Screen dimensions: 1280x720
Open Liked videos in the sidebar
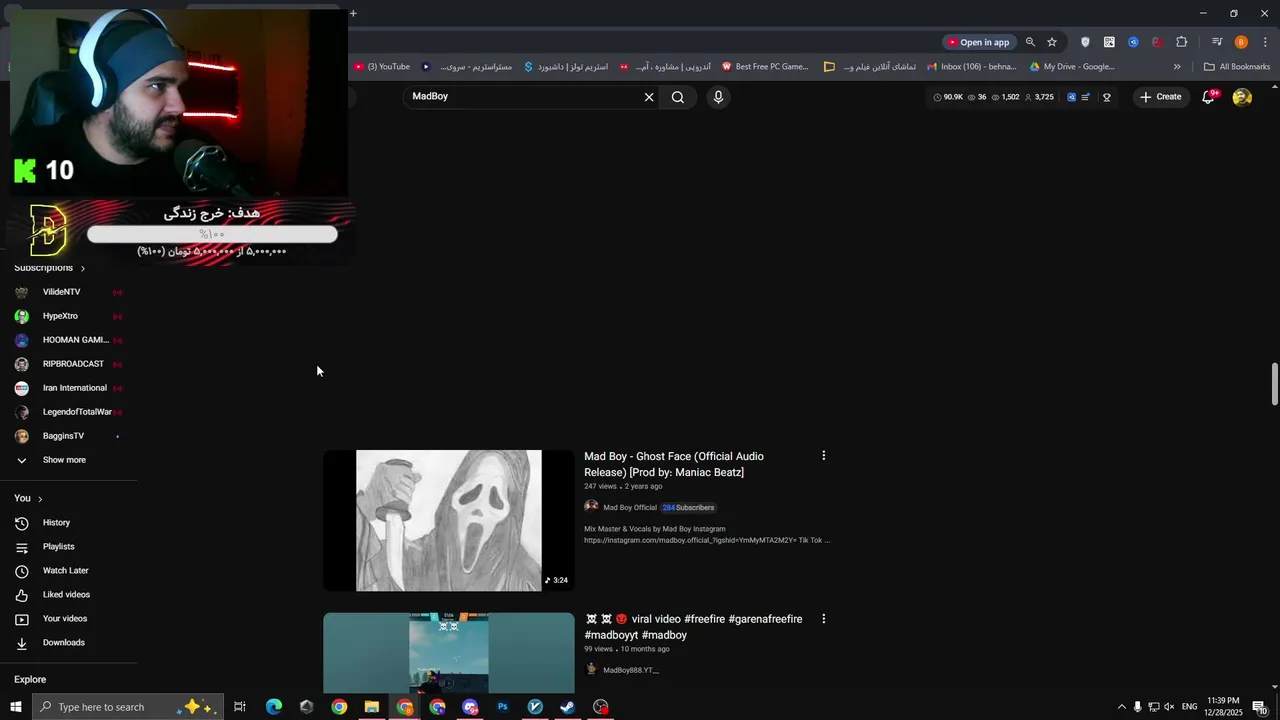coord(68,595)
